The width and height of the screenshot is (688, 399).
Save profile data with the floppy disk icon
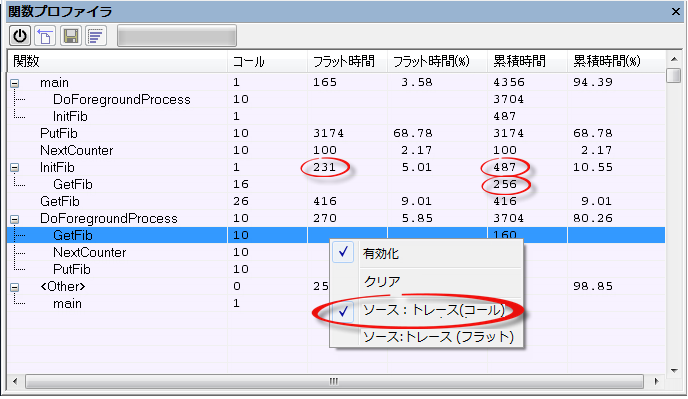coord(71,36)
